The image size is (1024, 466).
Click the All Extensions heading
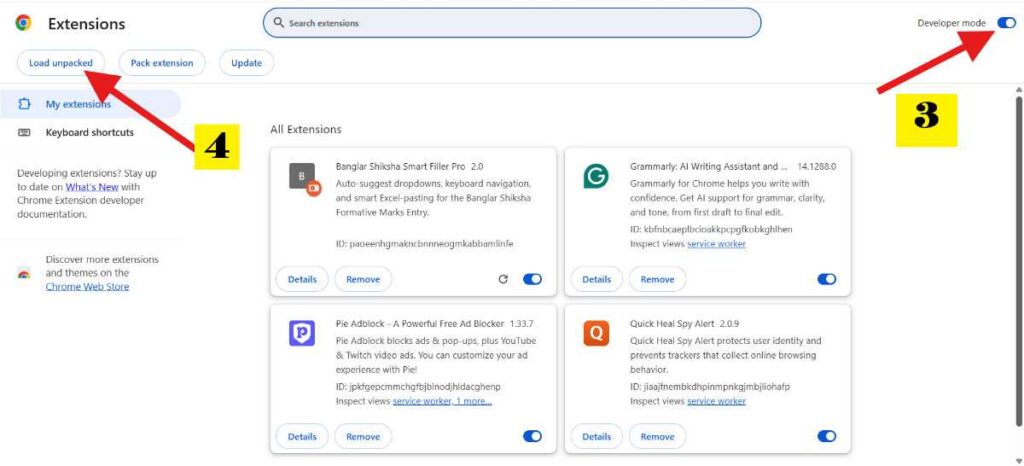tap(306, 129)
